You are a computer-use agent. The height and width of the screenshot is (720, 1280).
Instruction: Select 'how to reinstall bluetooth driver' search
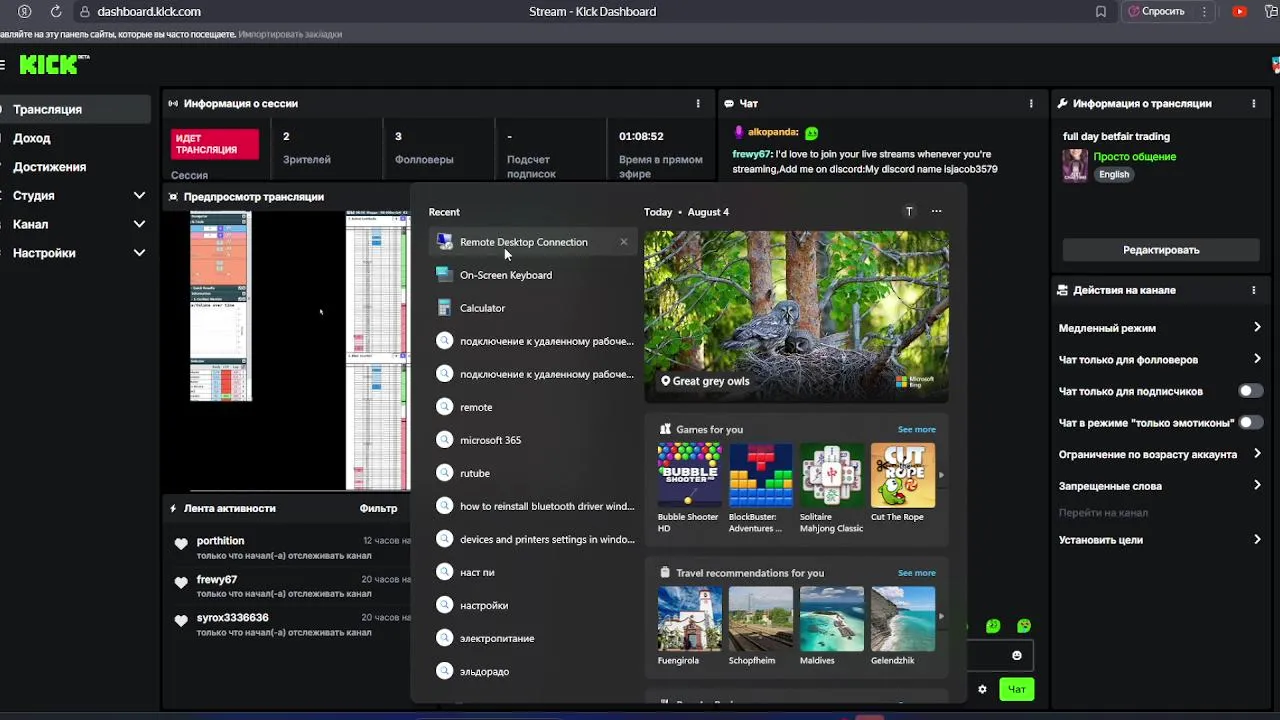532,506
